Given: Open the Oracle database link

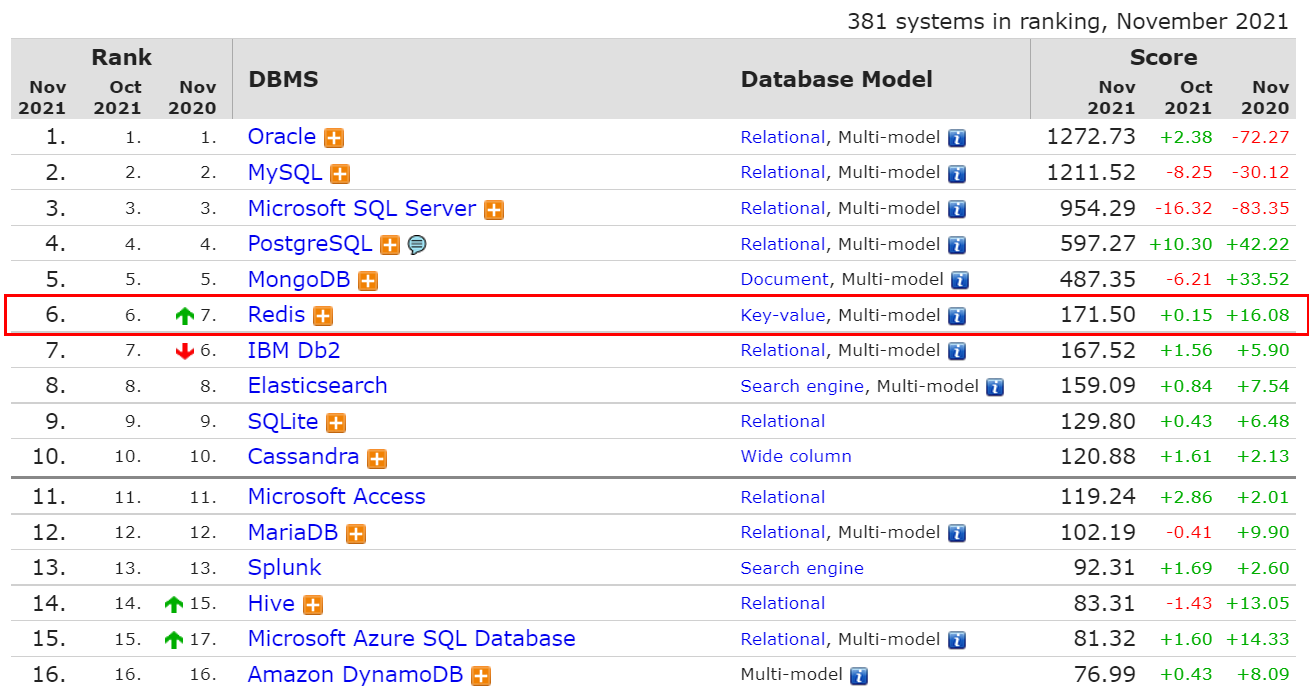Looking at the screenshot, I should click(282, 137).
